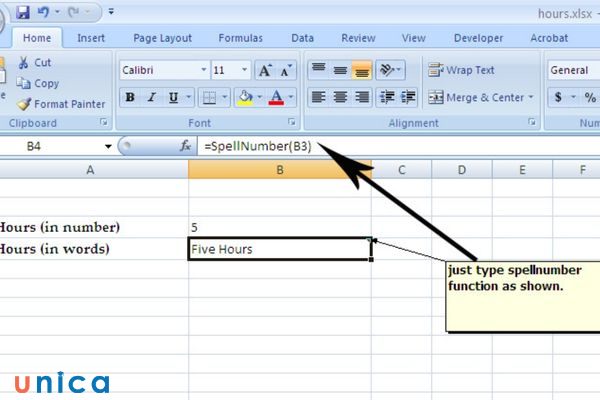Click the Decrease Font Size icon
This screenshot has height=400, width=600.
286,70
